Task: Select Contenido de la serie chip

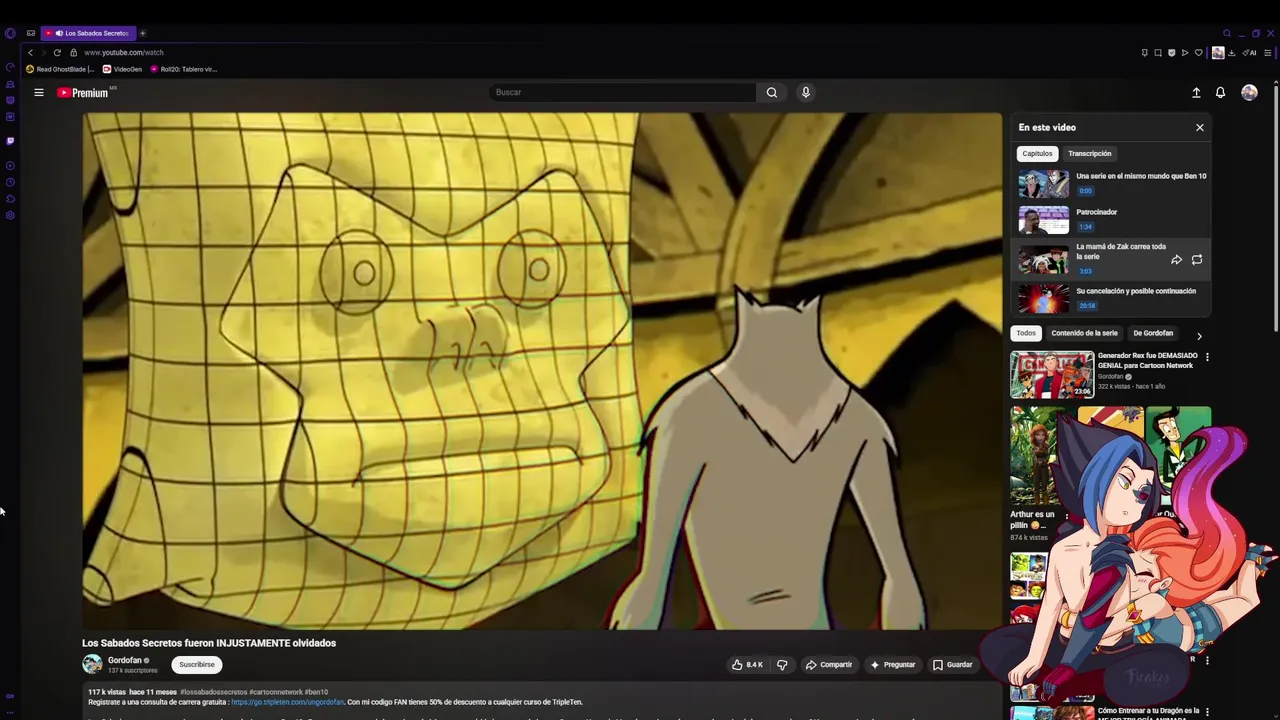Action: pyautogui.click(x=1084, y=333)
